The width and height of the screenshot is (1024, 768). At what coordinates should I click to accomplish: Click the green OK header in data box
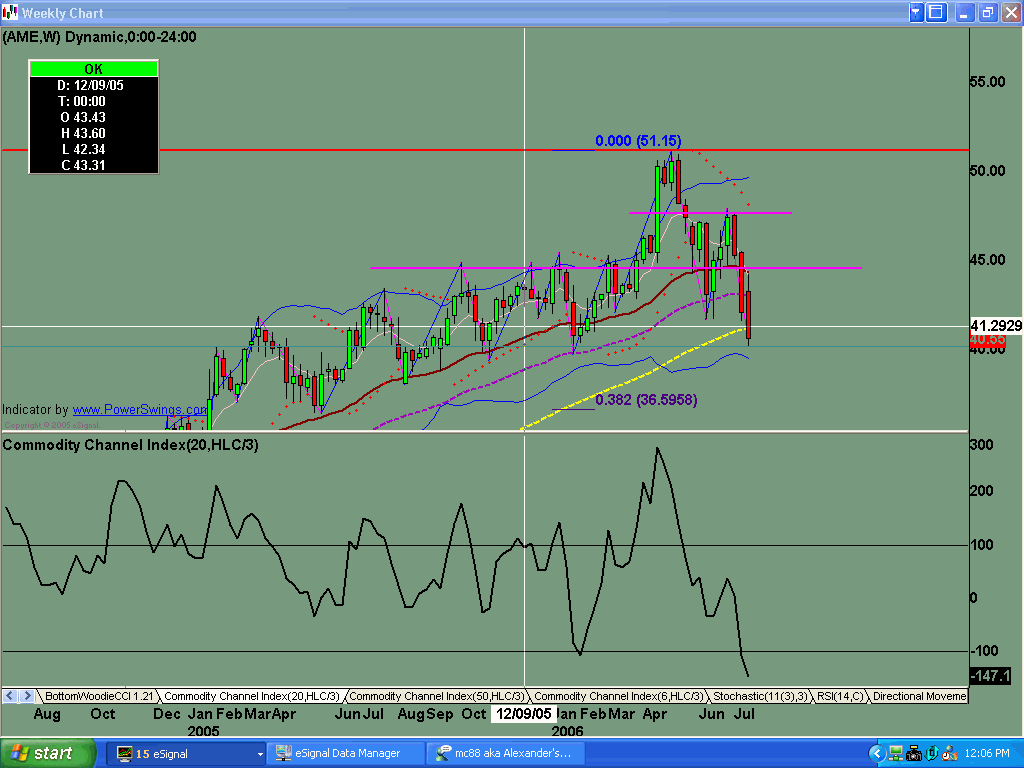[x=93, y=69]
